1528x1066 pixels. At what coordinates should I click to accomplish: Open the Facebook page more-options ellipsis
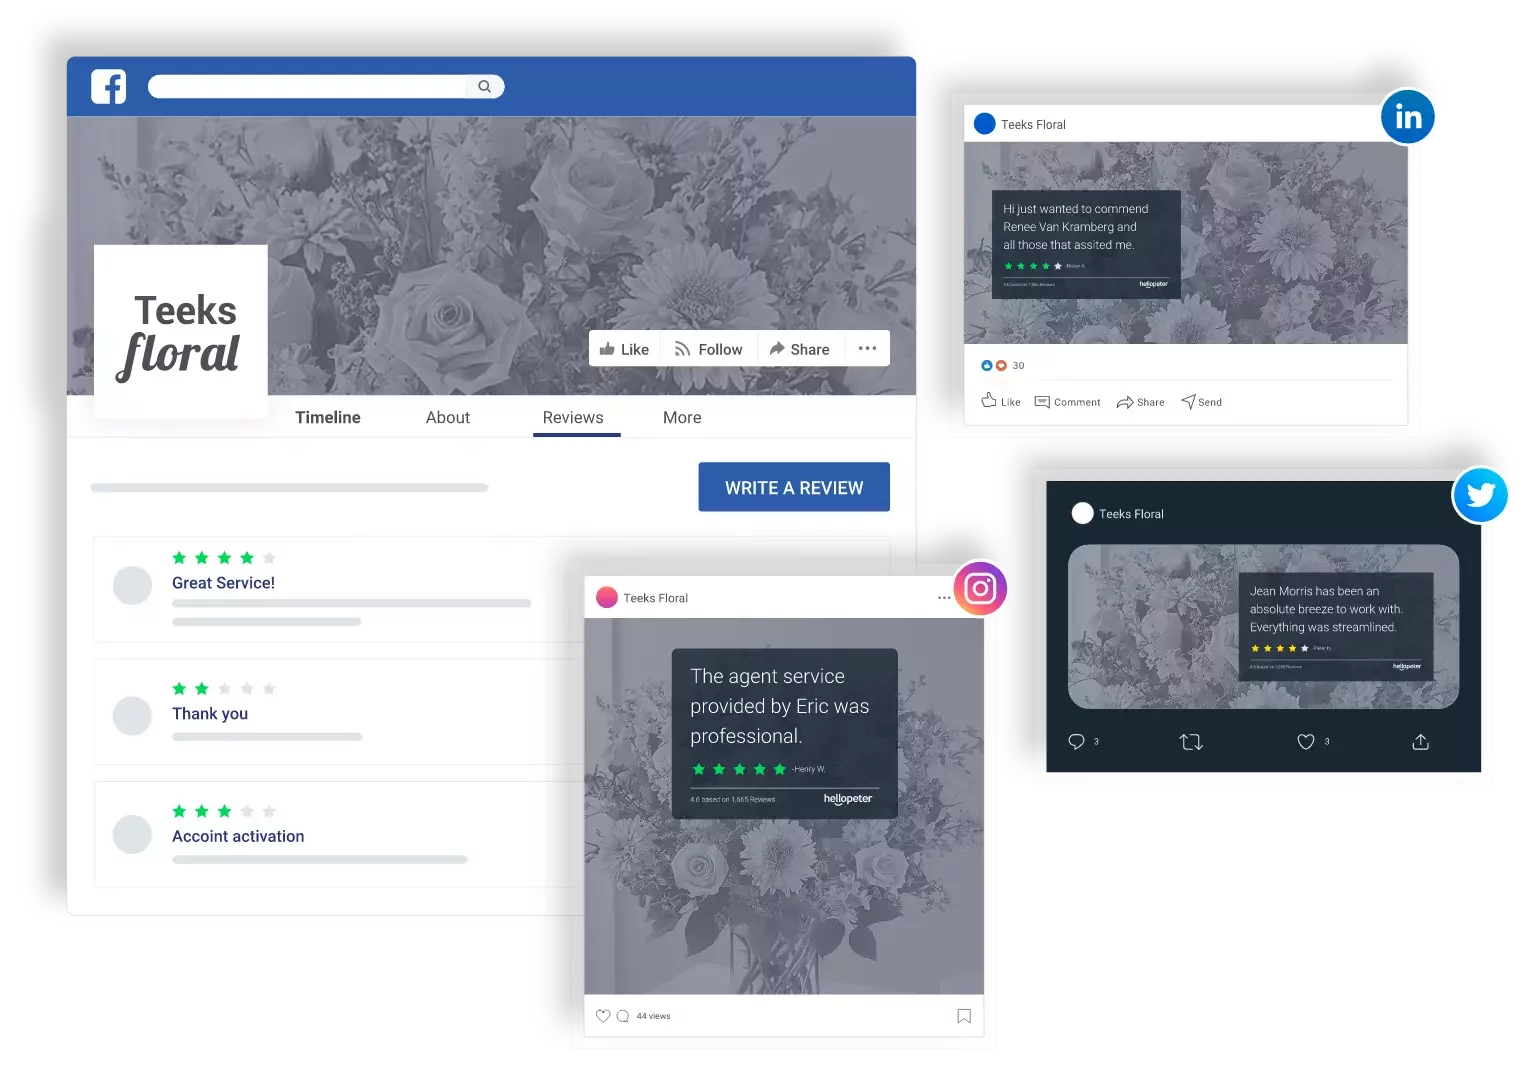pyautogui.click(x=867, y=348)
